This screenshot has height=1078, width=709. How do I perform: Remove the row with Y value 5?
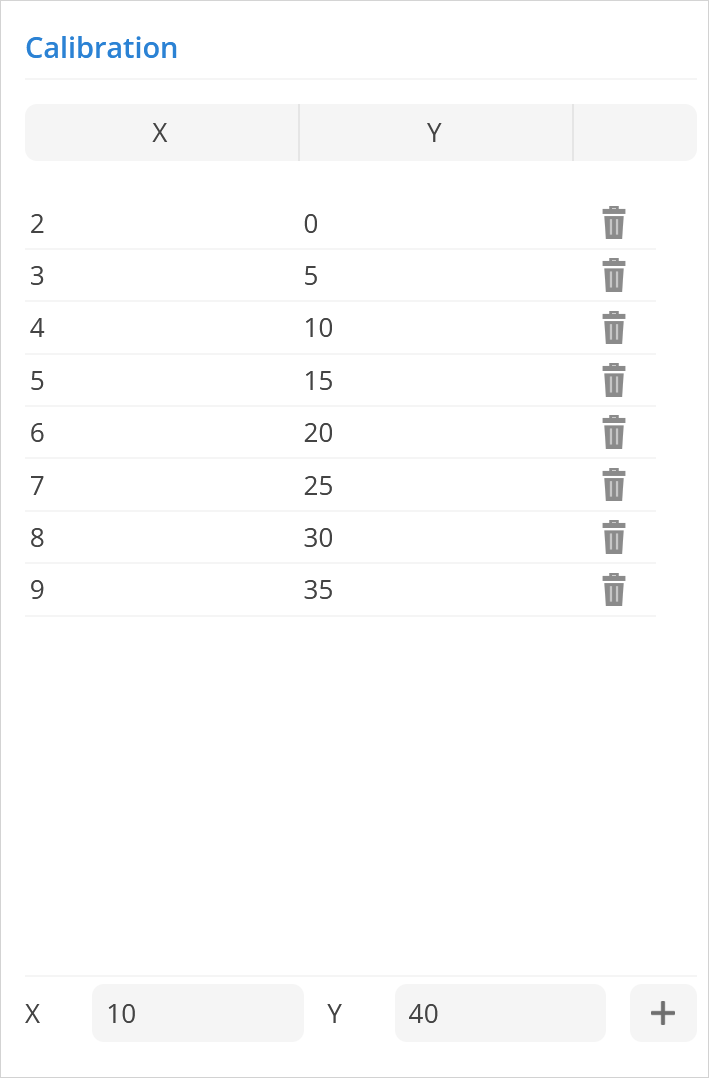[613, 275]
